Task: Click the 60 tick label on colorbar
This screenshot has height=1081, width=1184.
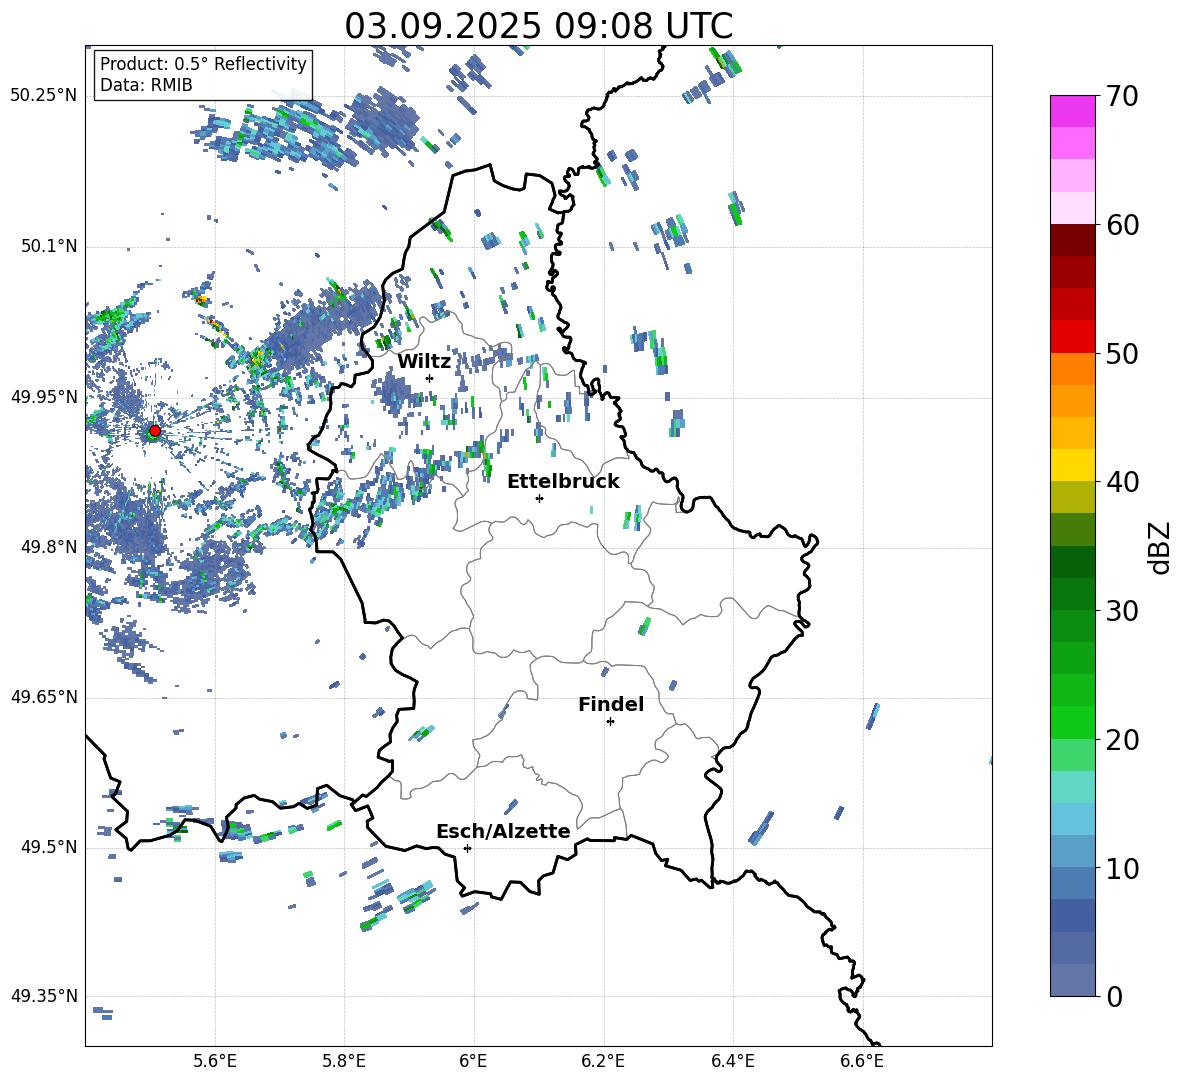Action: click(x=1122, y=225)
